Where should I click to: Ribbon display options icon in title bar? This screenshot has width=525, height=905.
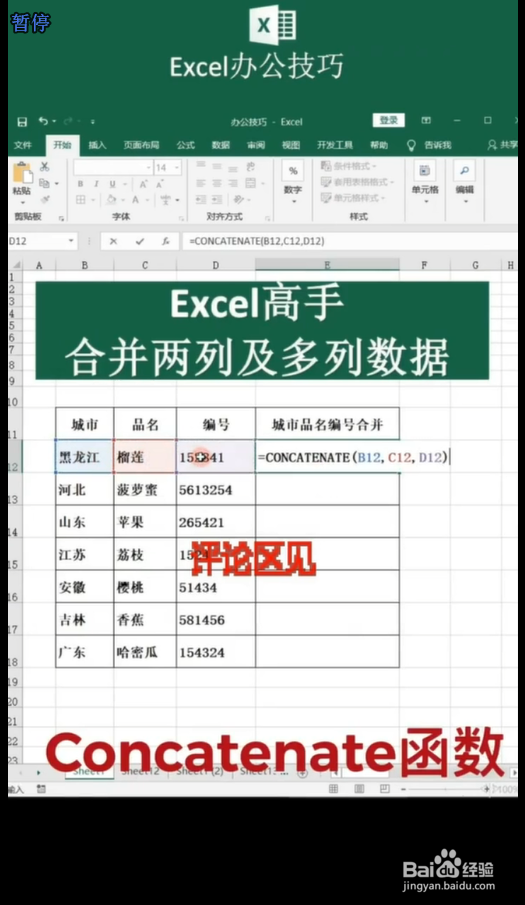click(426, 120)
